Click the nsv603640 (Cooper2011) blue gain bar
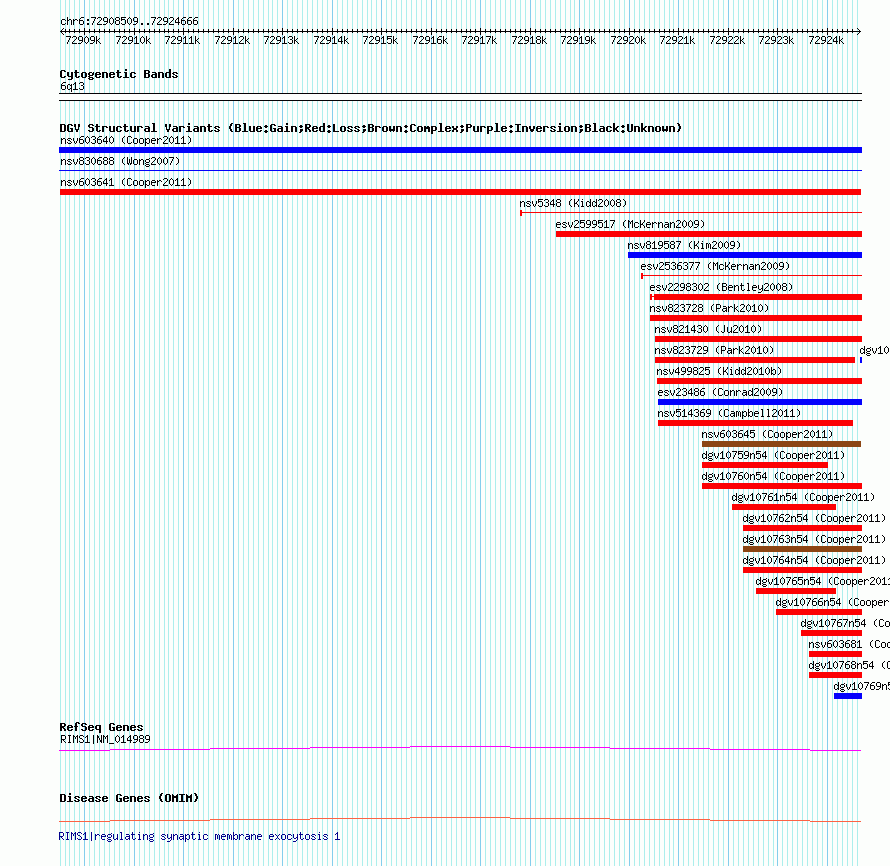Image resolution: width=890 pixels, height=866 pixels. pyautogui.click(x=460, y=150)
